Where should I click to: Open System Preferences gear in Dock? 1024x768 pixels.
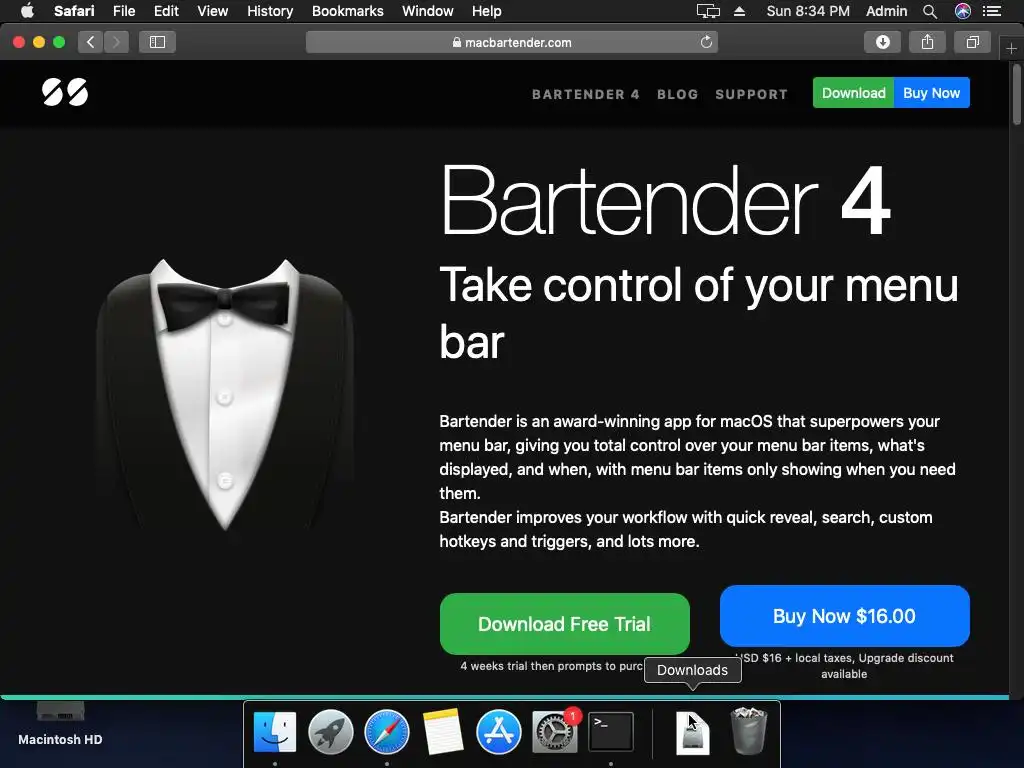pyautogui.click(x=555, y=732)
